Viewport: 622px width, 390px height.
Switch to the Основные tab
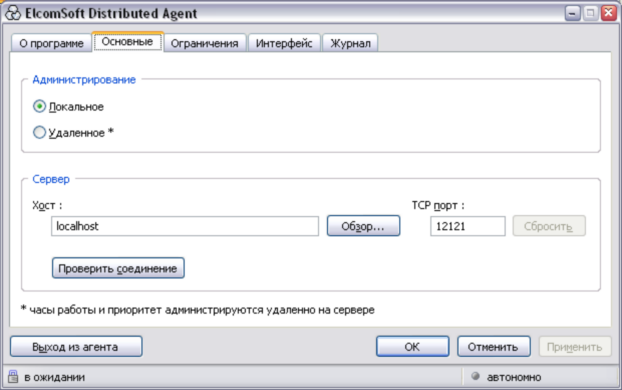pyautogui.click(x=127, y=42)
